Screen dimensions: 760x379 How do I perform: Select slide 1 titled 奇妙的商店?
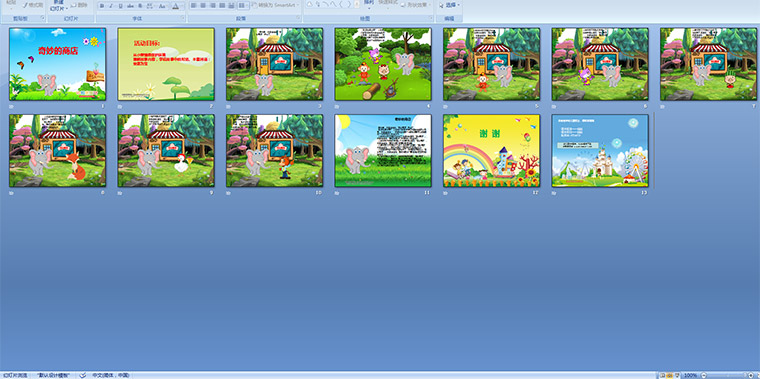57,64
